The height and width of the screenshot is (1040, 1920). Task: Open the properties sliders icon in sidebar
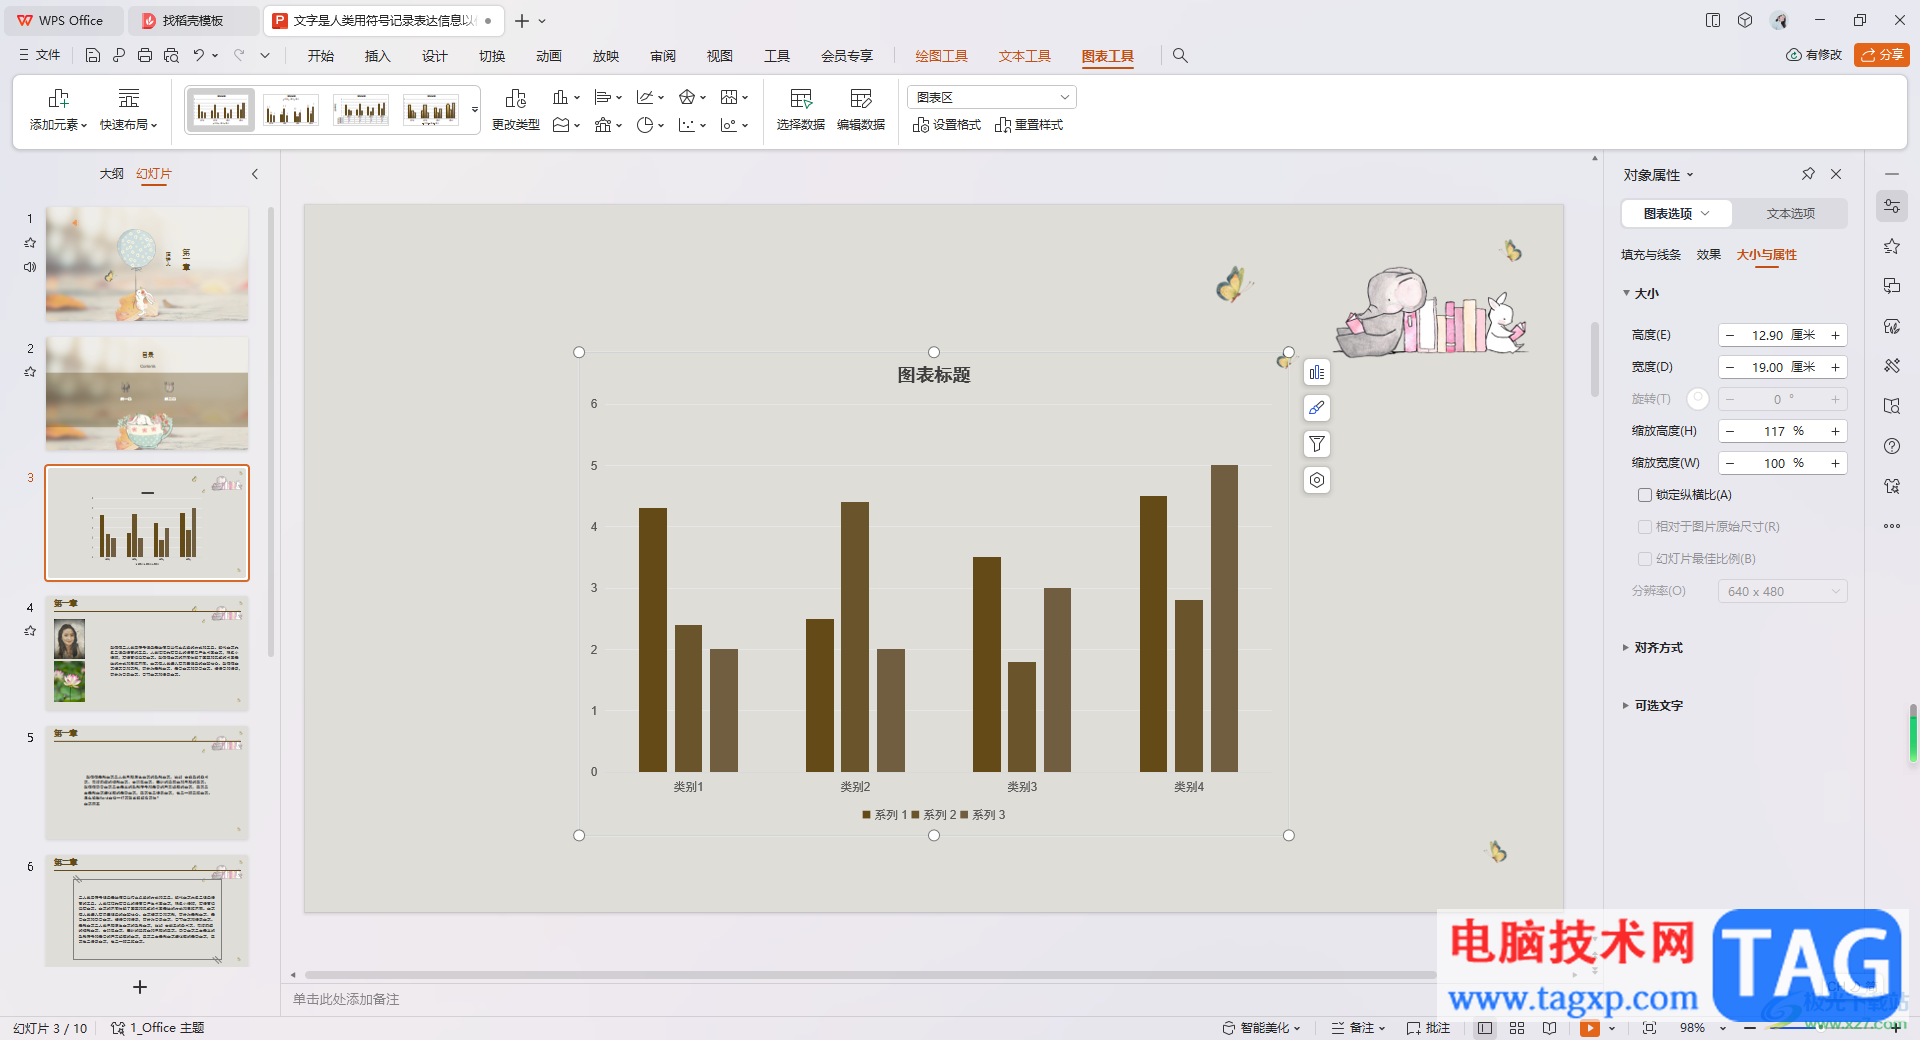pyautogui.click(x=1892, y=206)
